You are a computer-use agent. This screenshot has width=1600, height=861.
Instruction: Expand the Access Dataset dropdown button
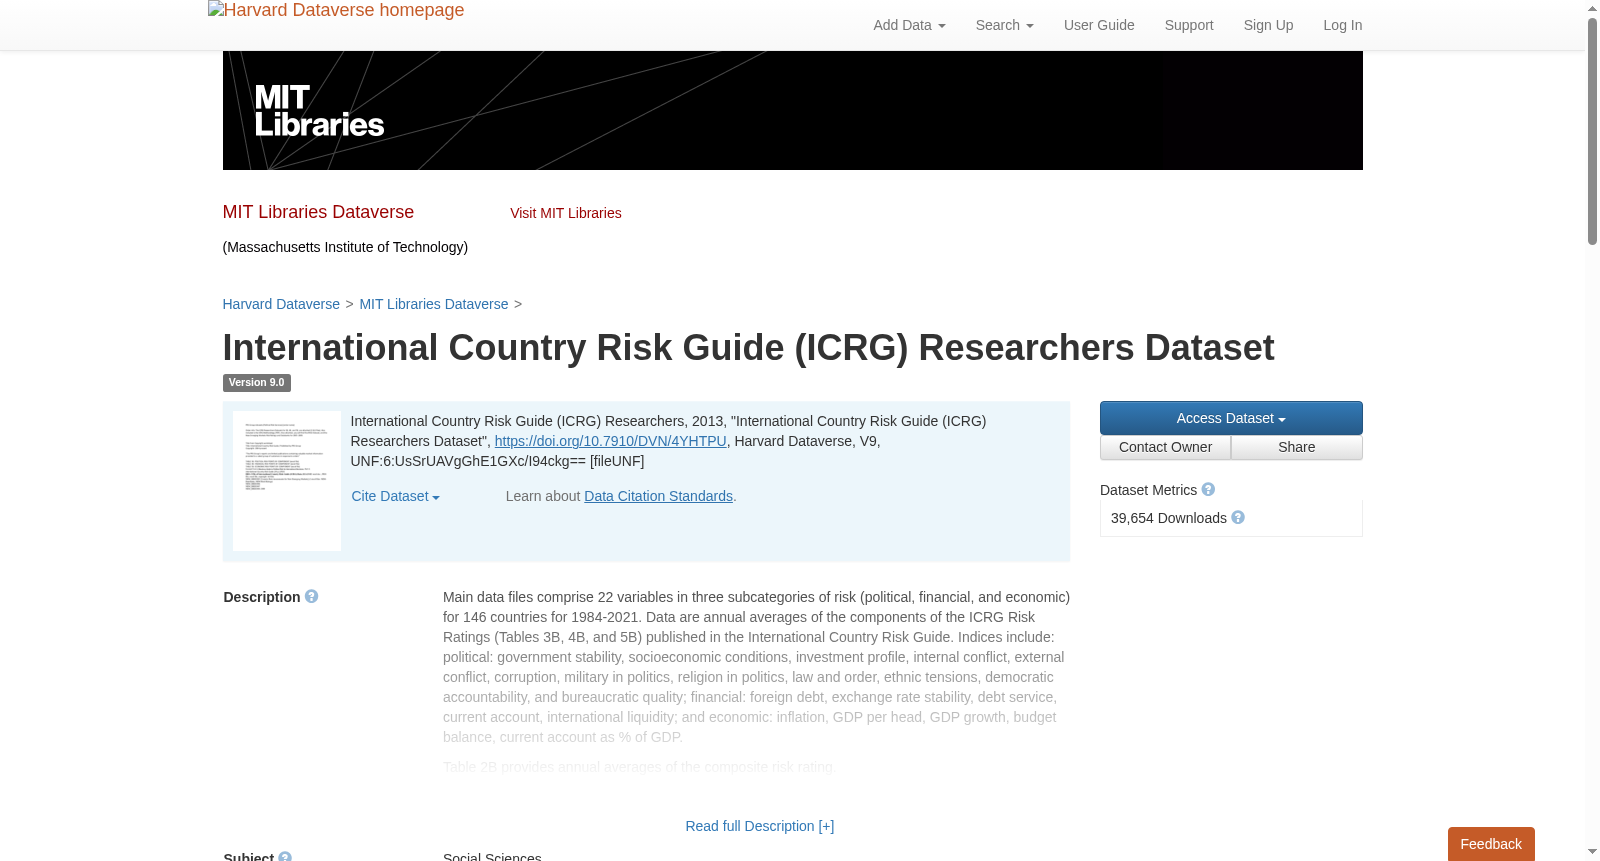pos(1231,418)
